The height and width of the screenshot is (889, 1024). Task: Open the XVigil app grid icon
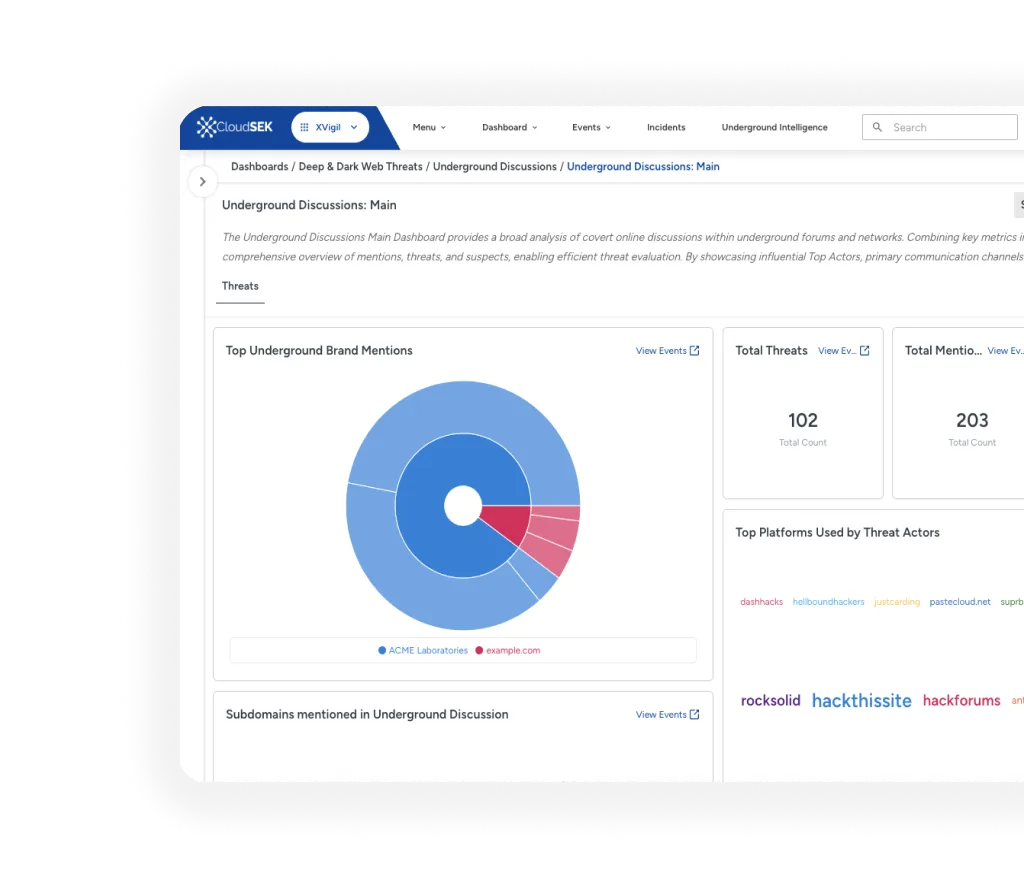pyautogui.click(x=303, y=127)
